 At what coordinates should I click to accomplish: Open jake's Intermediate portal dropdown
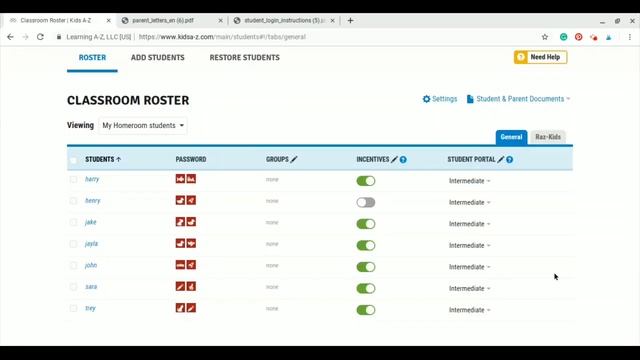click(469, 224)
